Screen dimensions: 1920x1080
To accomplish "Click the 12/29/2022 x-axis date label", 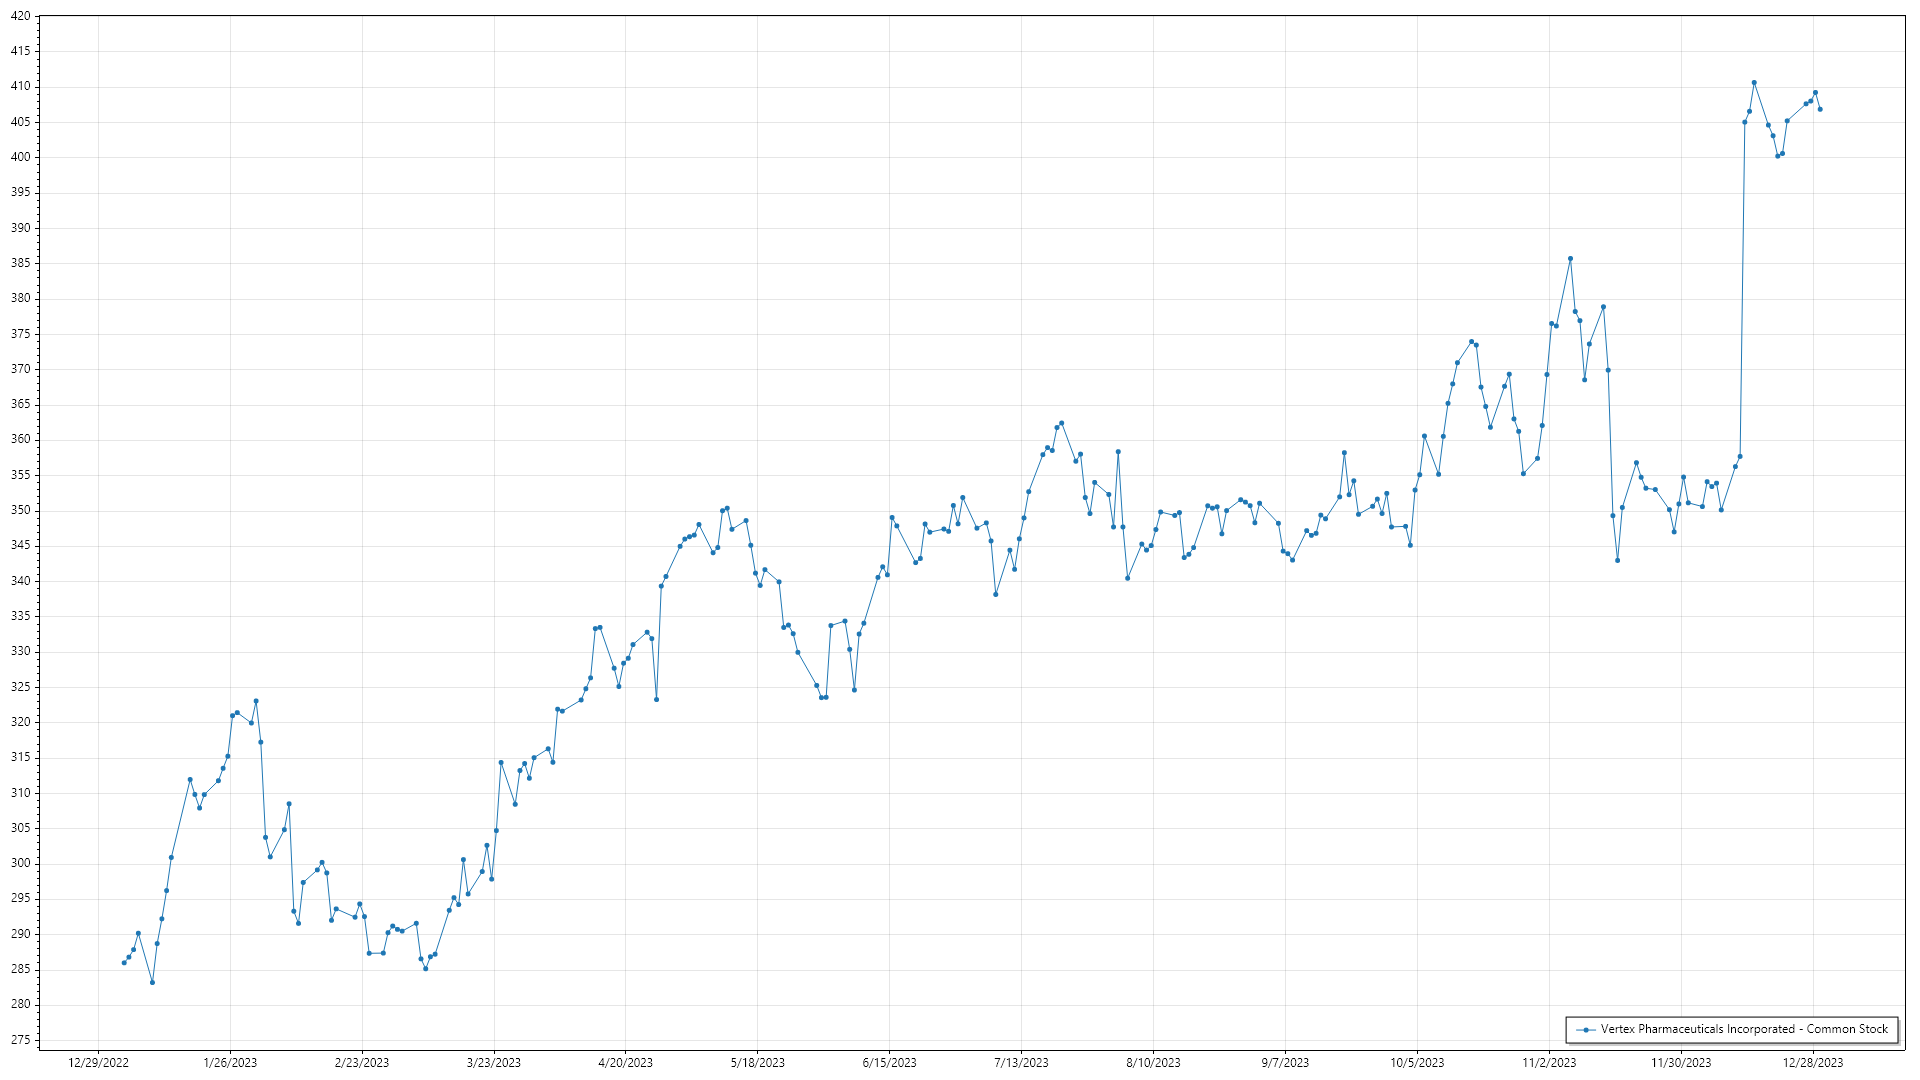I will [98, 1063].
